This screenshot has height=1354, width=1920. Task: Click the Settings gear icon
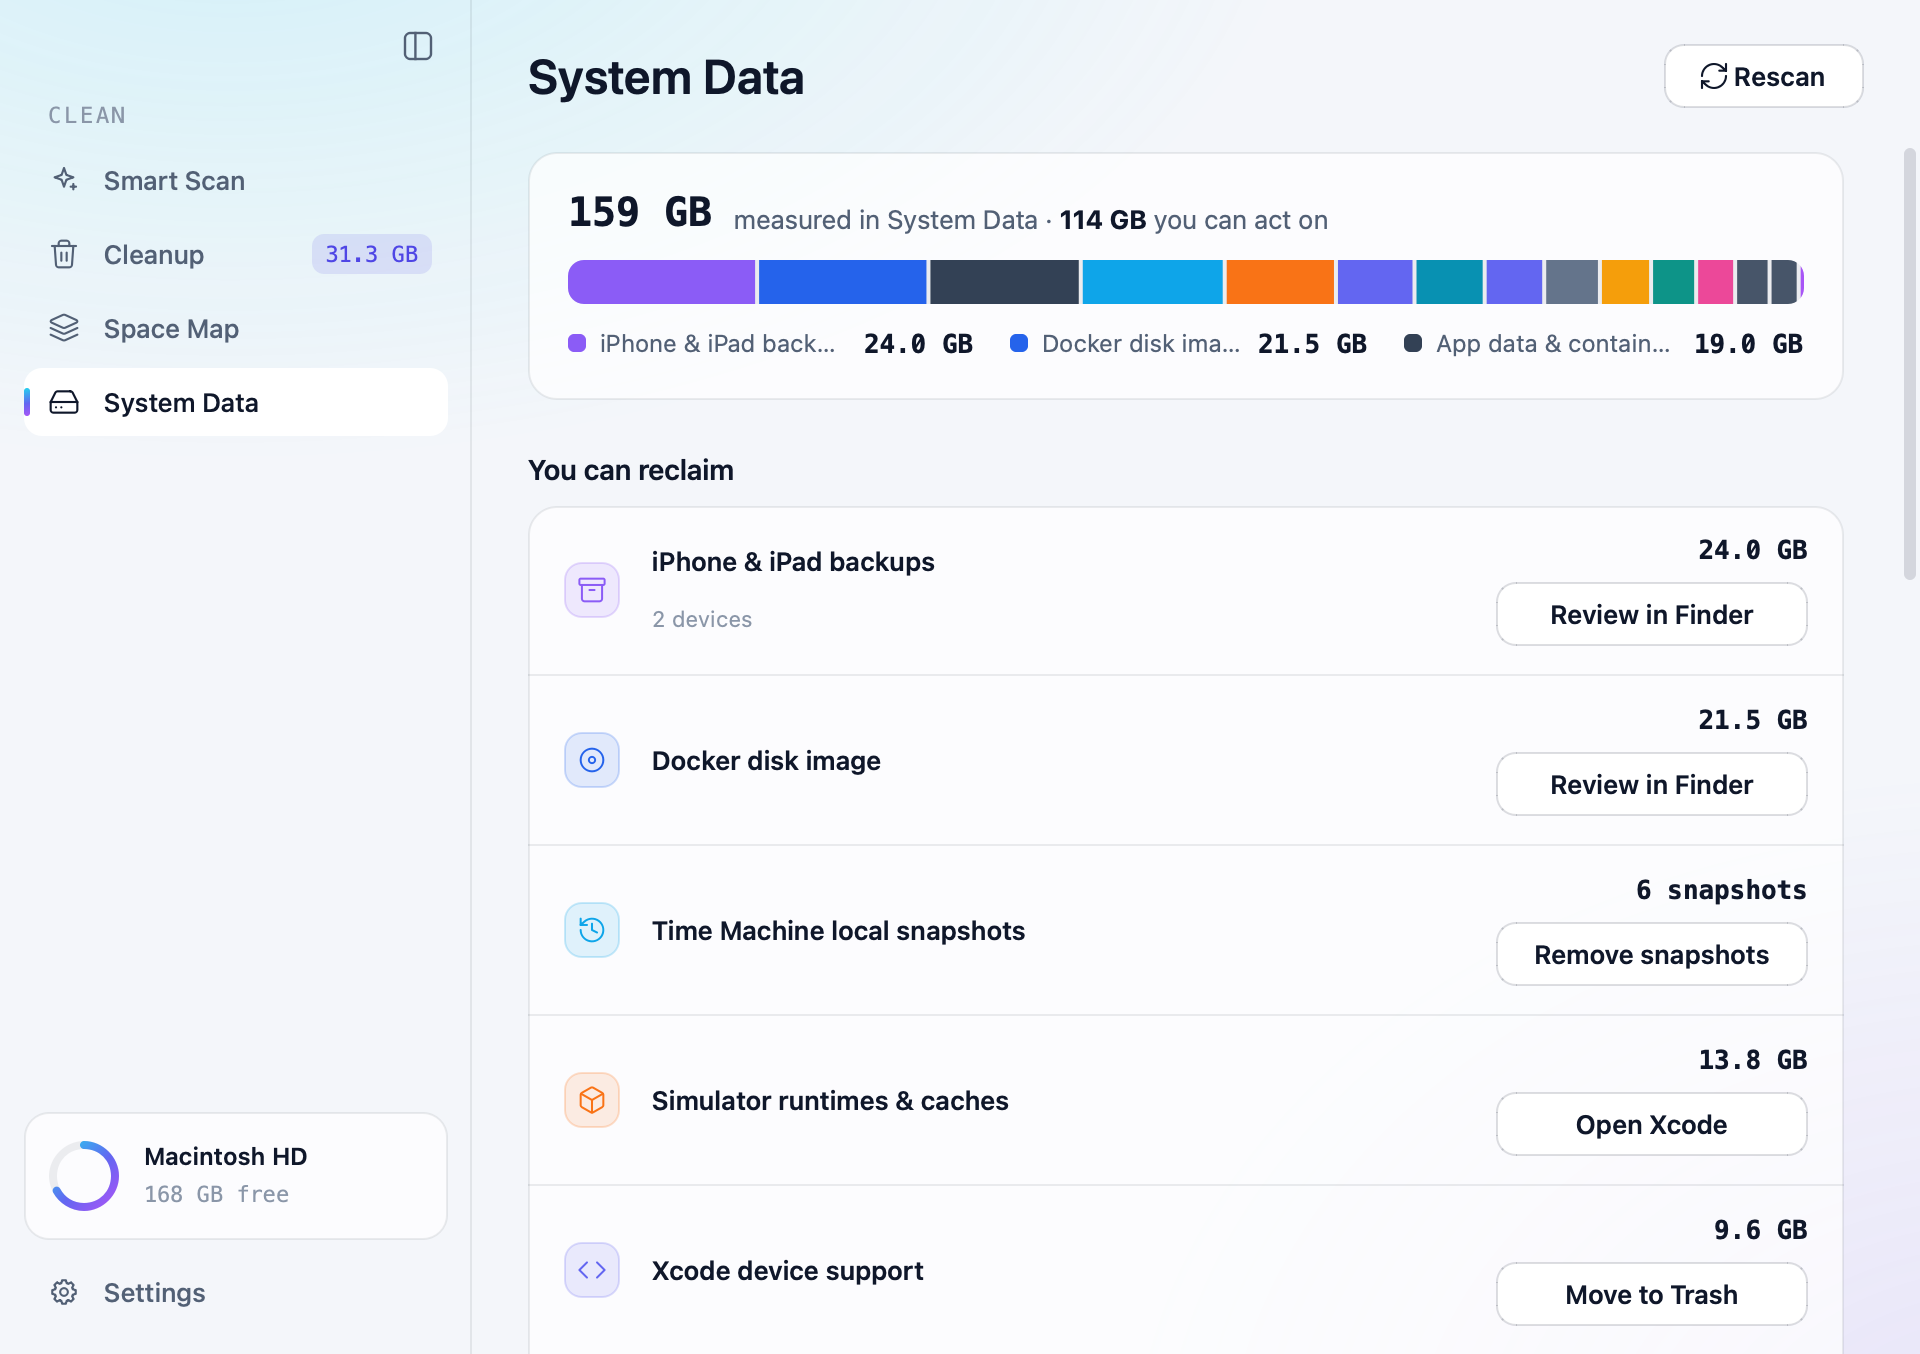pyautogui.click(x=64, y=1292)
